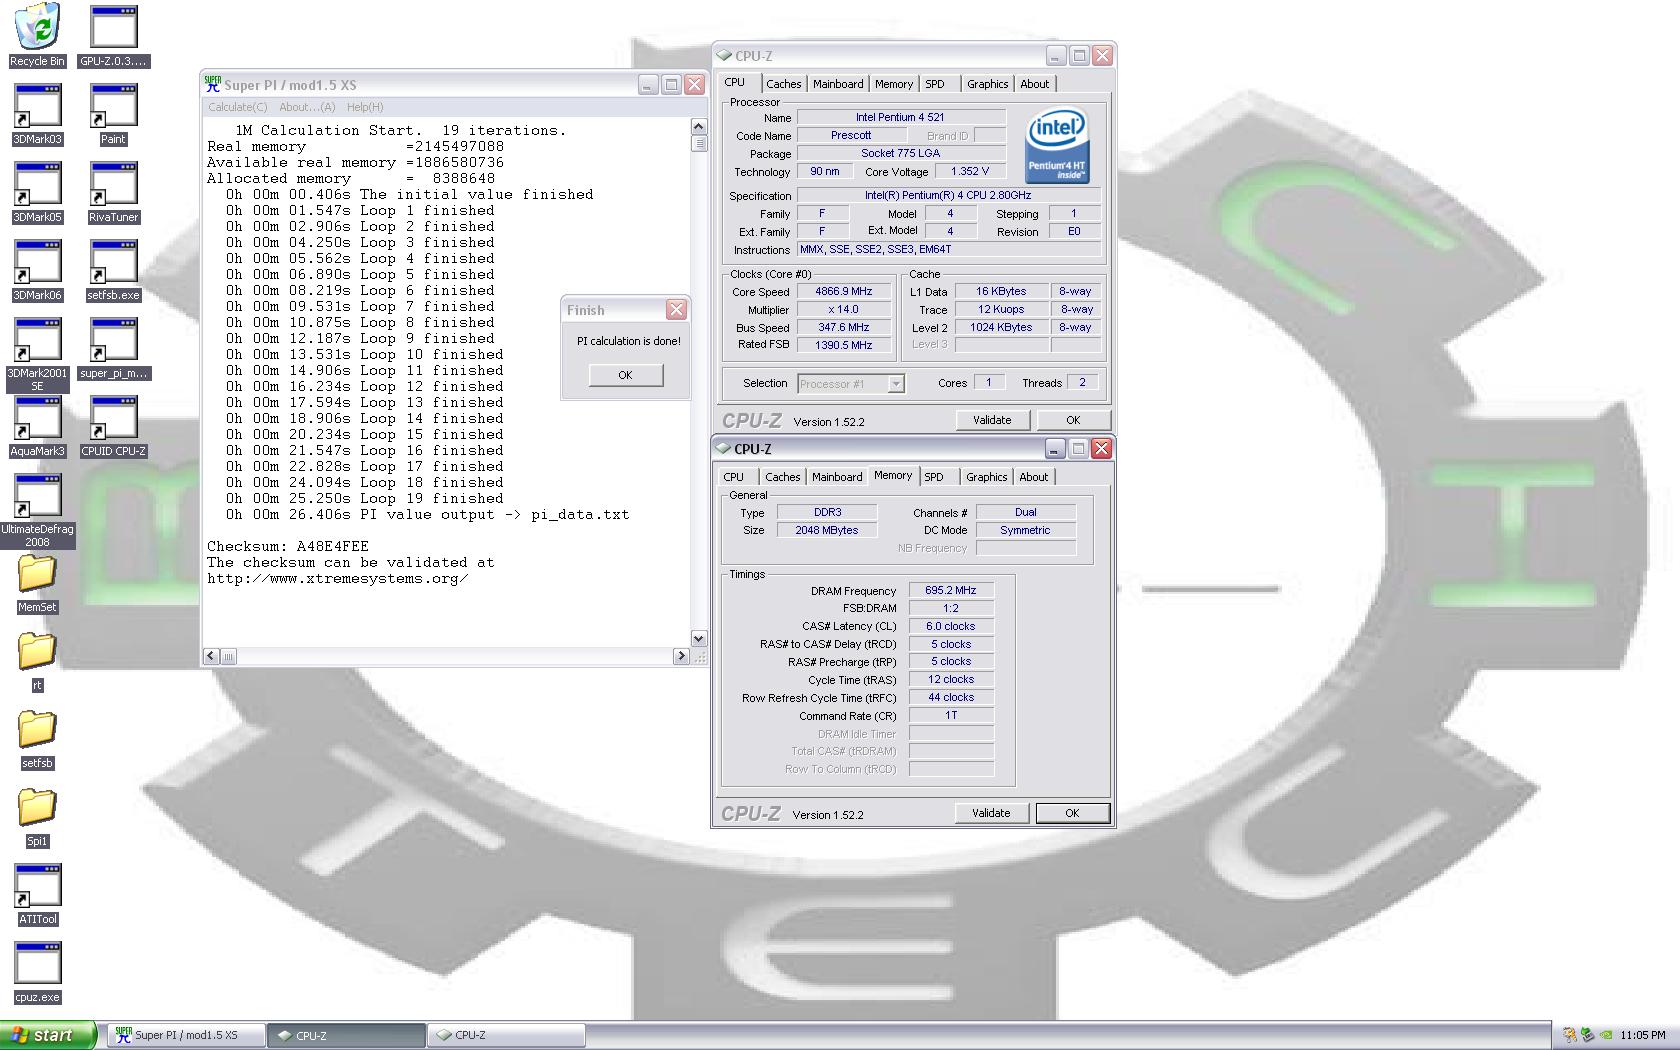
Task: Open About tab in upper CPU-Z window
Action: 1034,84
